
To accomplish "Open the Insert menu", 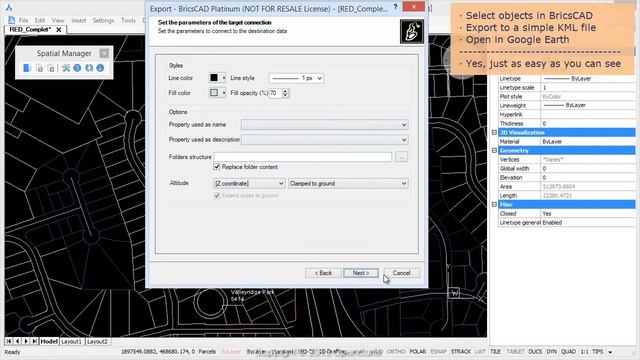I will pos(79,20).
